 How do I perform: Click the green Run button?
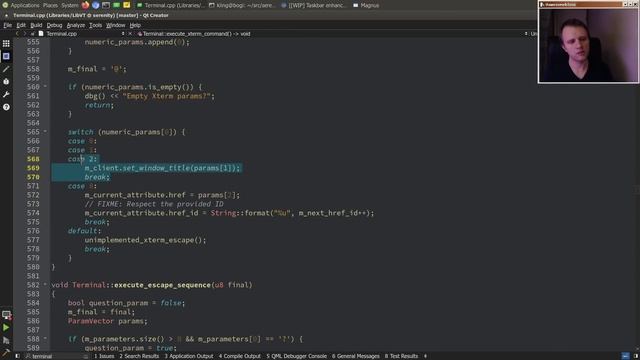(x=6, y=327)
